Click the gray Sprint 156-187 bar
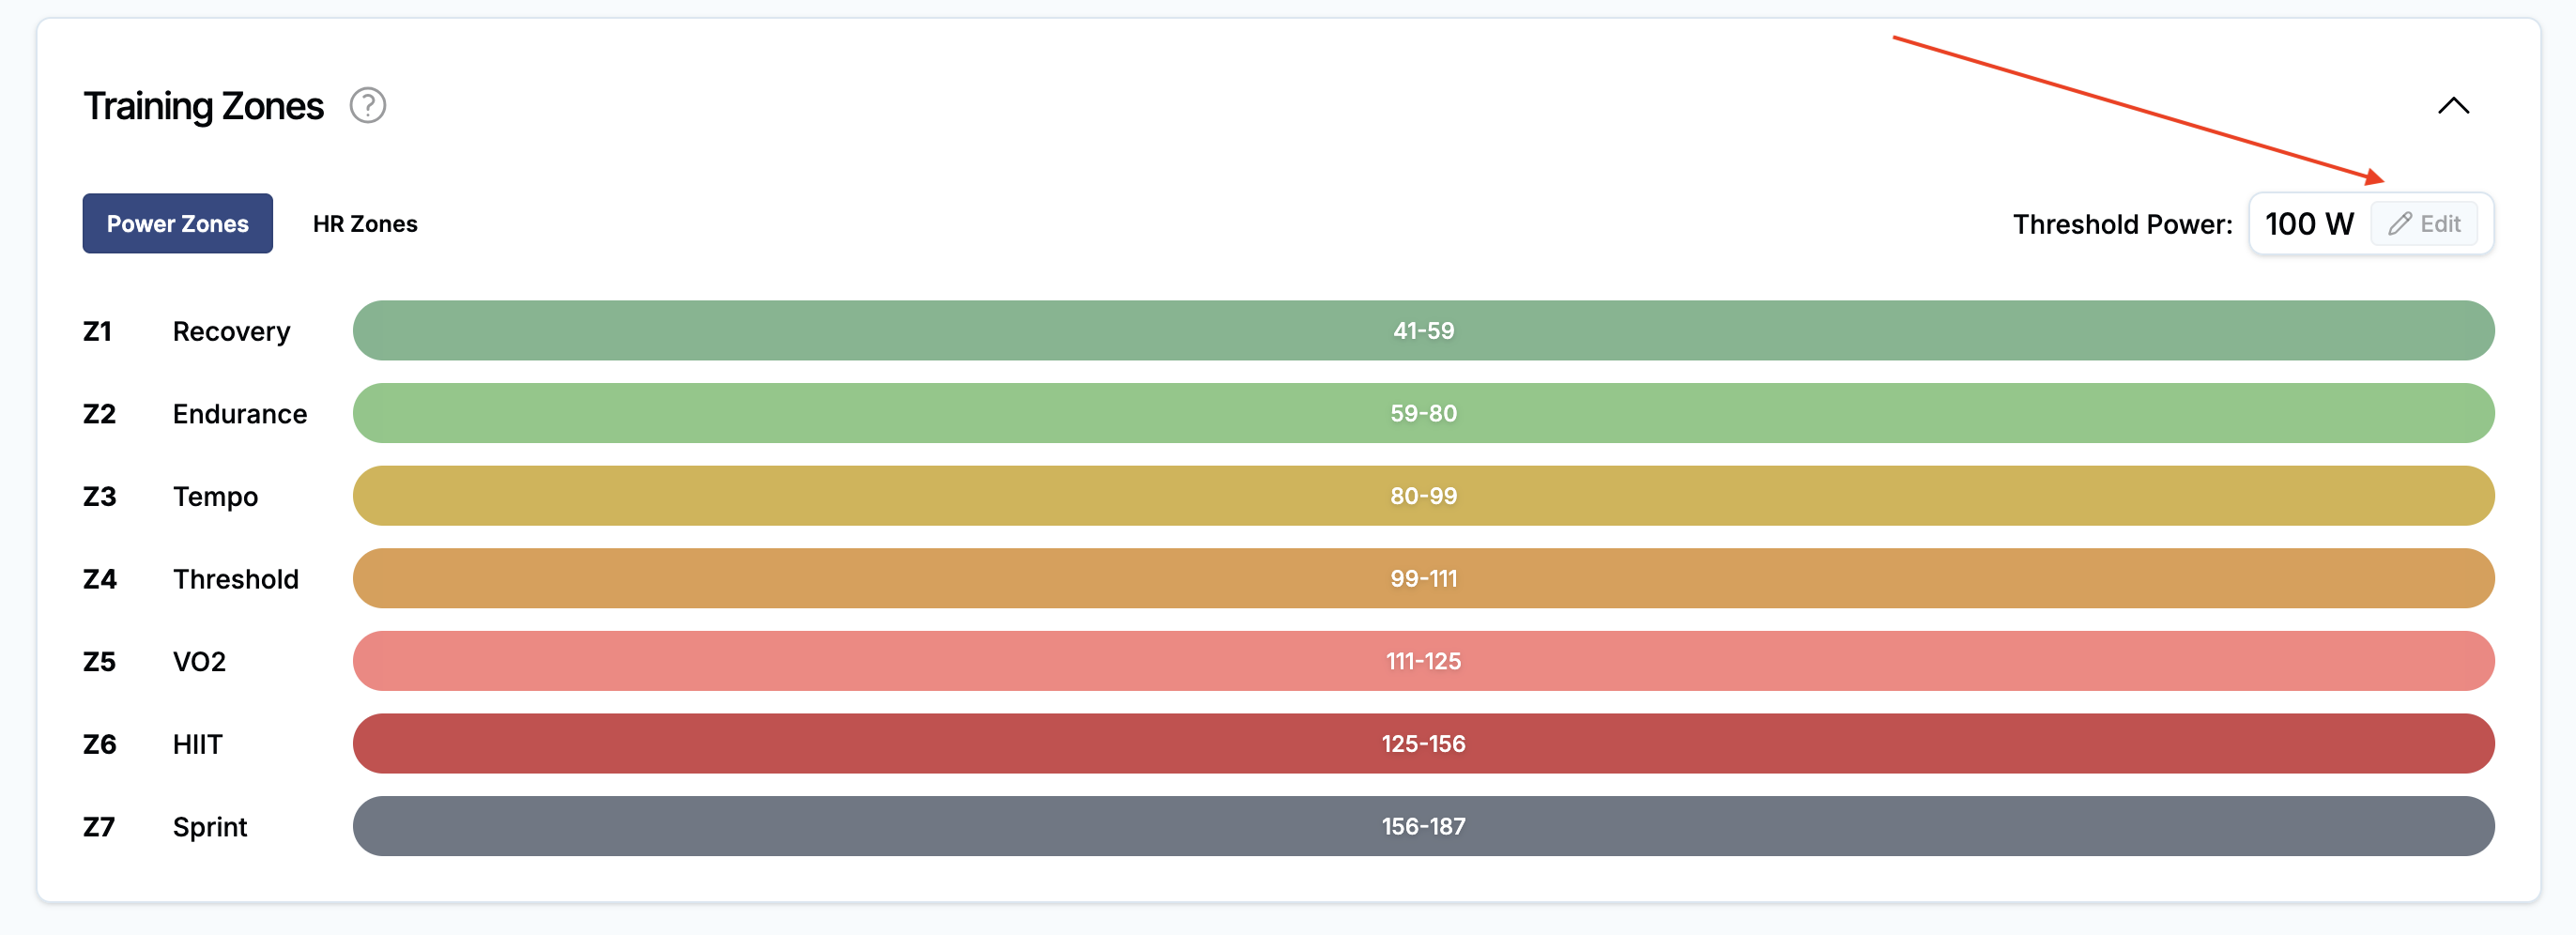The width and height of the screenshot is (2576, 935). 1423,826
